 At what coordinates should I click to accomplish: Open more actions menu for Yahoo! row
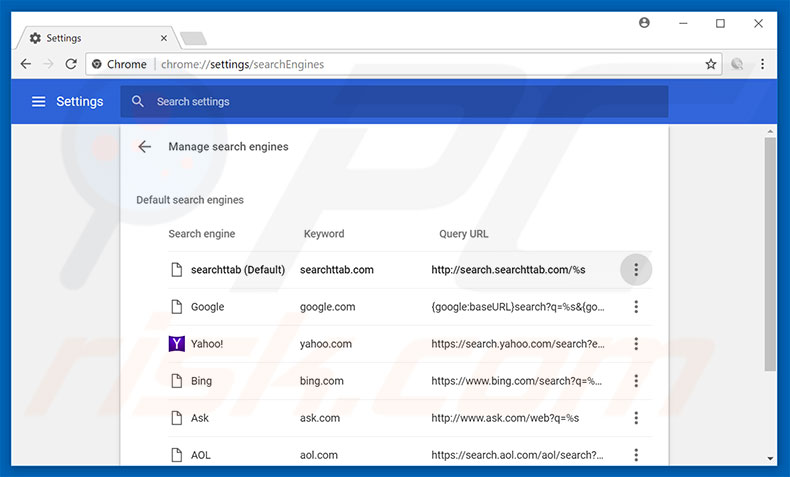(x=636, y=344)
